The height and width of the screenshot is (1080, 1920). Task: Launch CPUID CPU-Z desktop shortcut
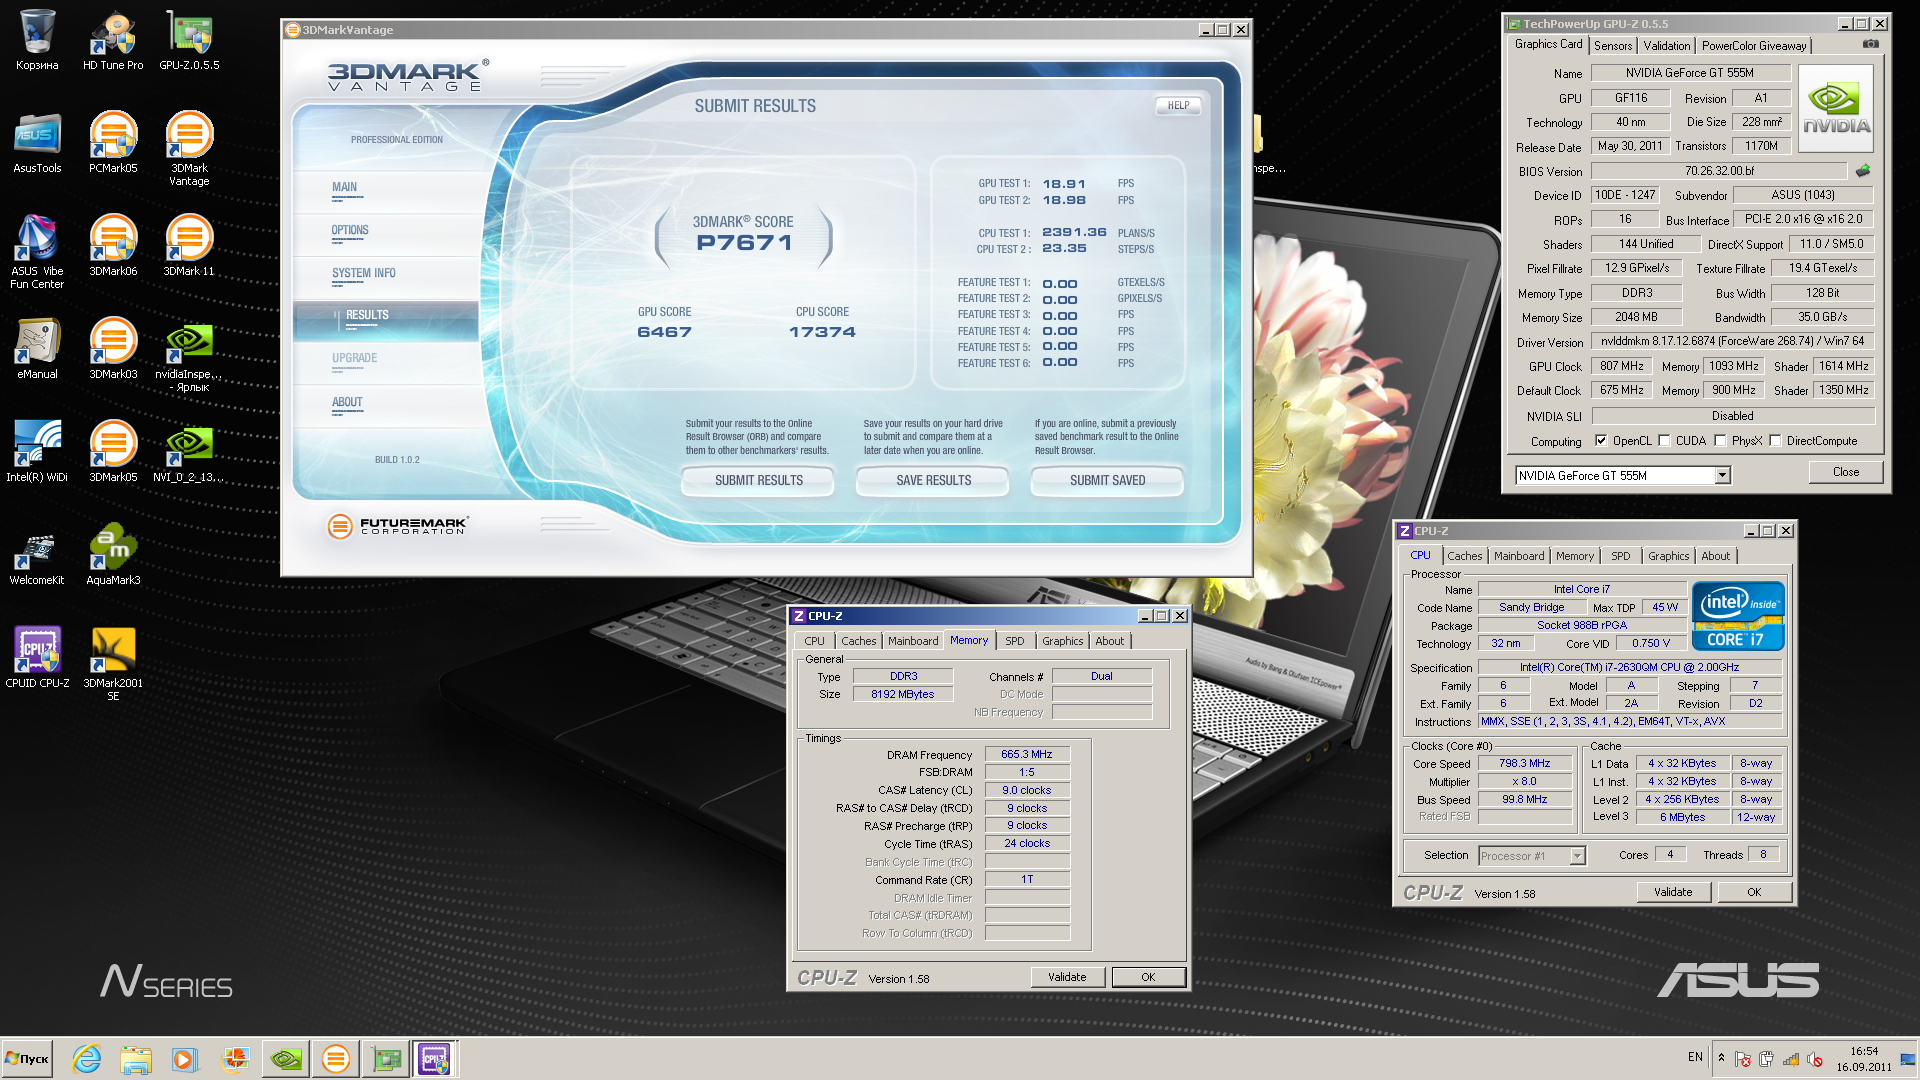point(37,658)
